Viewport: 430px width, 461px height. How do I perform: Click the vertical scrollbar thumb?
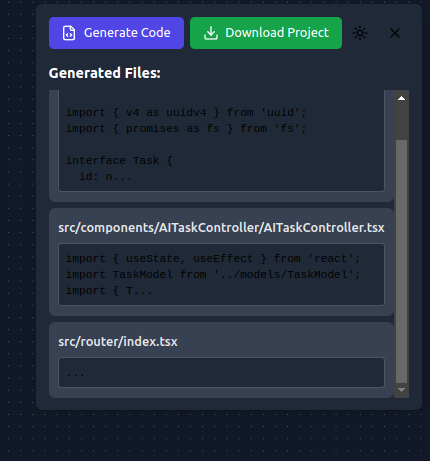[401, 261]
